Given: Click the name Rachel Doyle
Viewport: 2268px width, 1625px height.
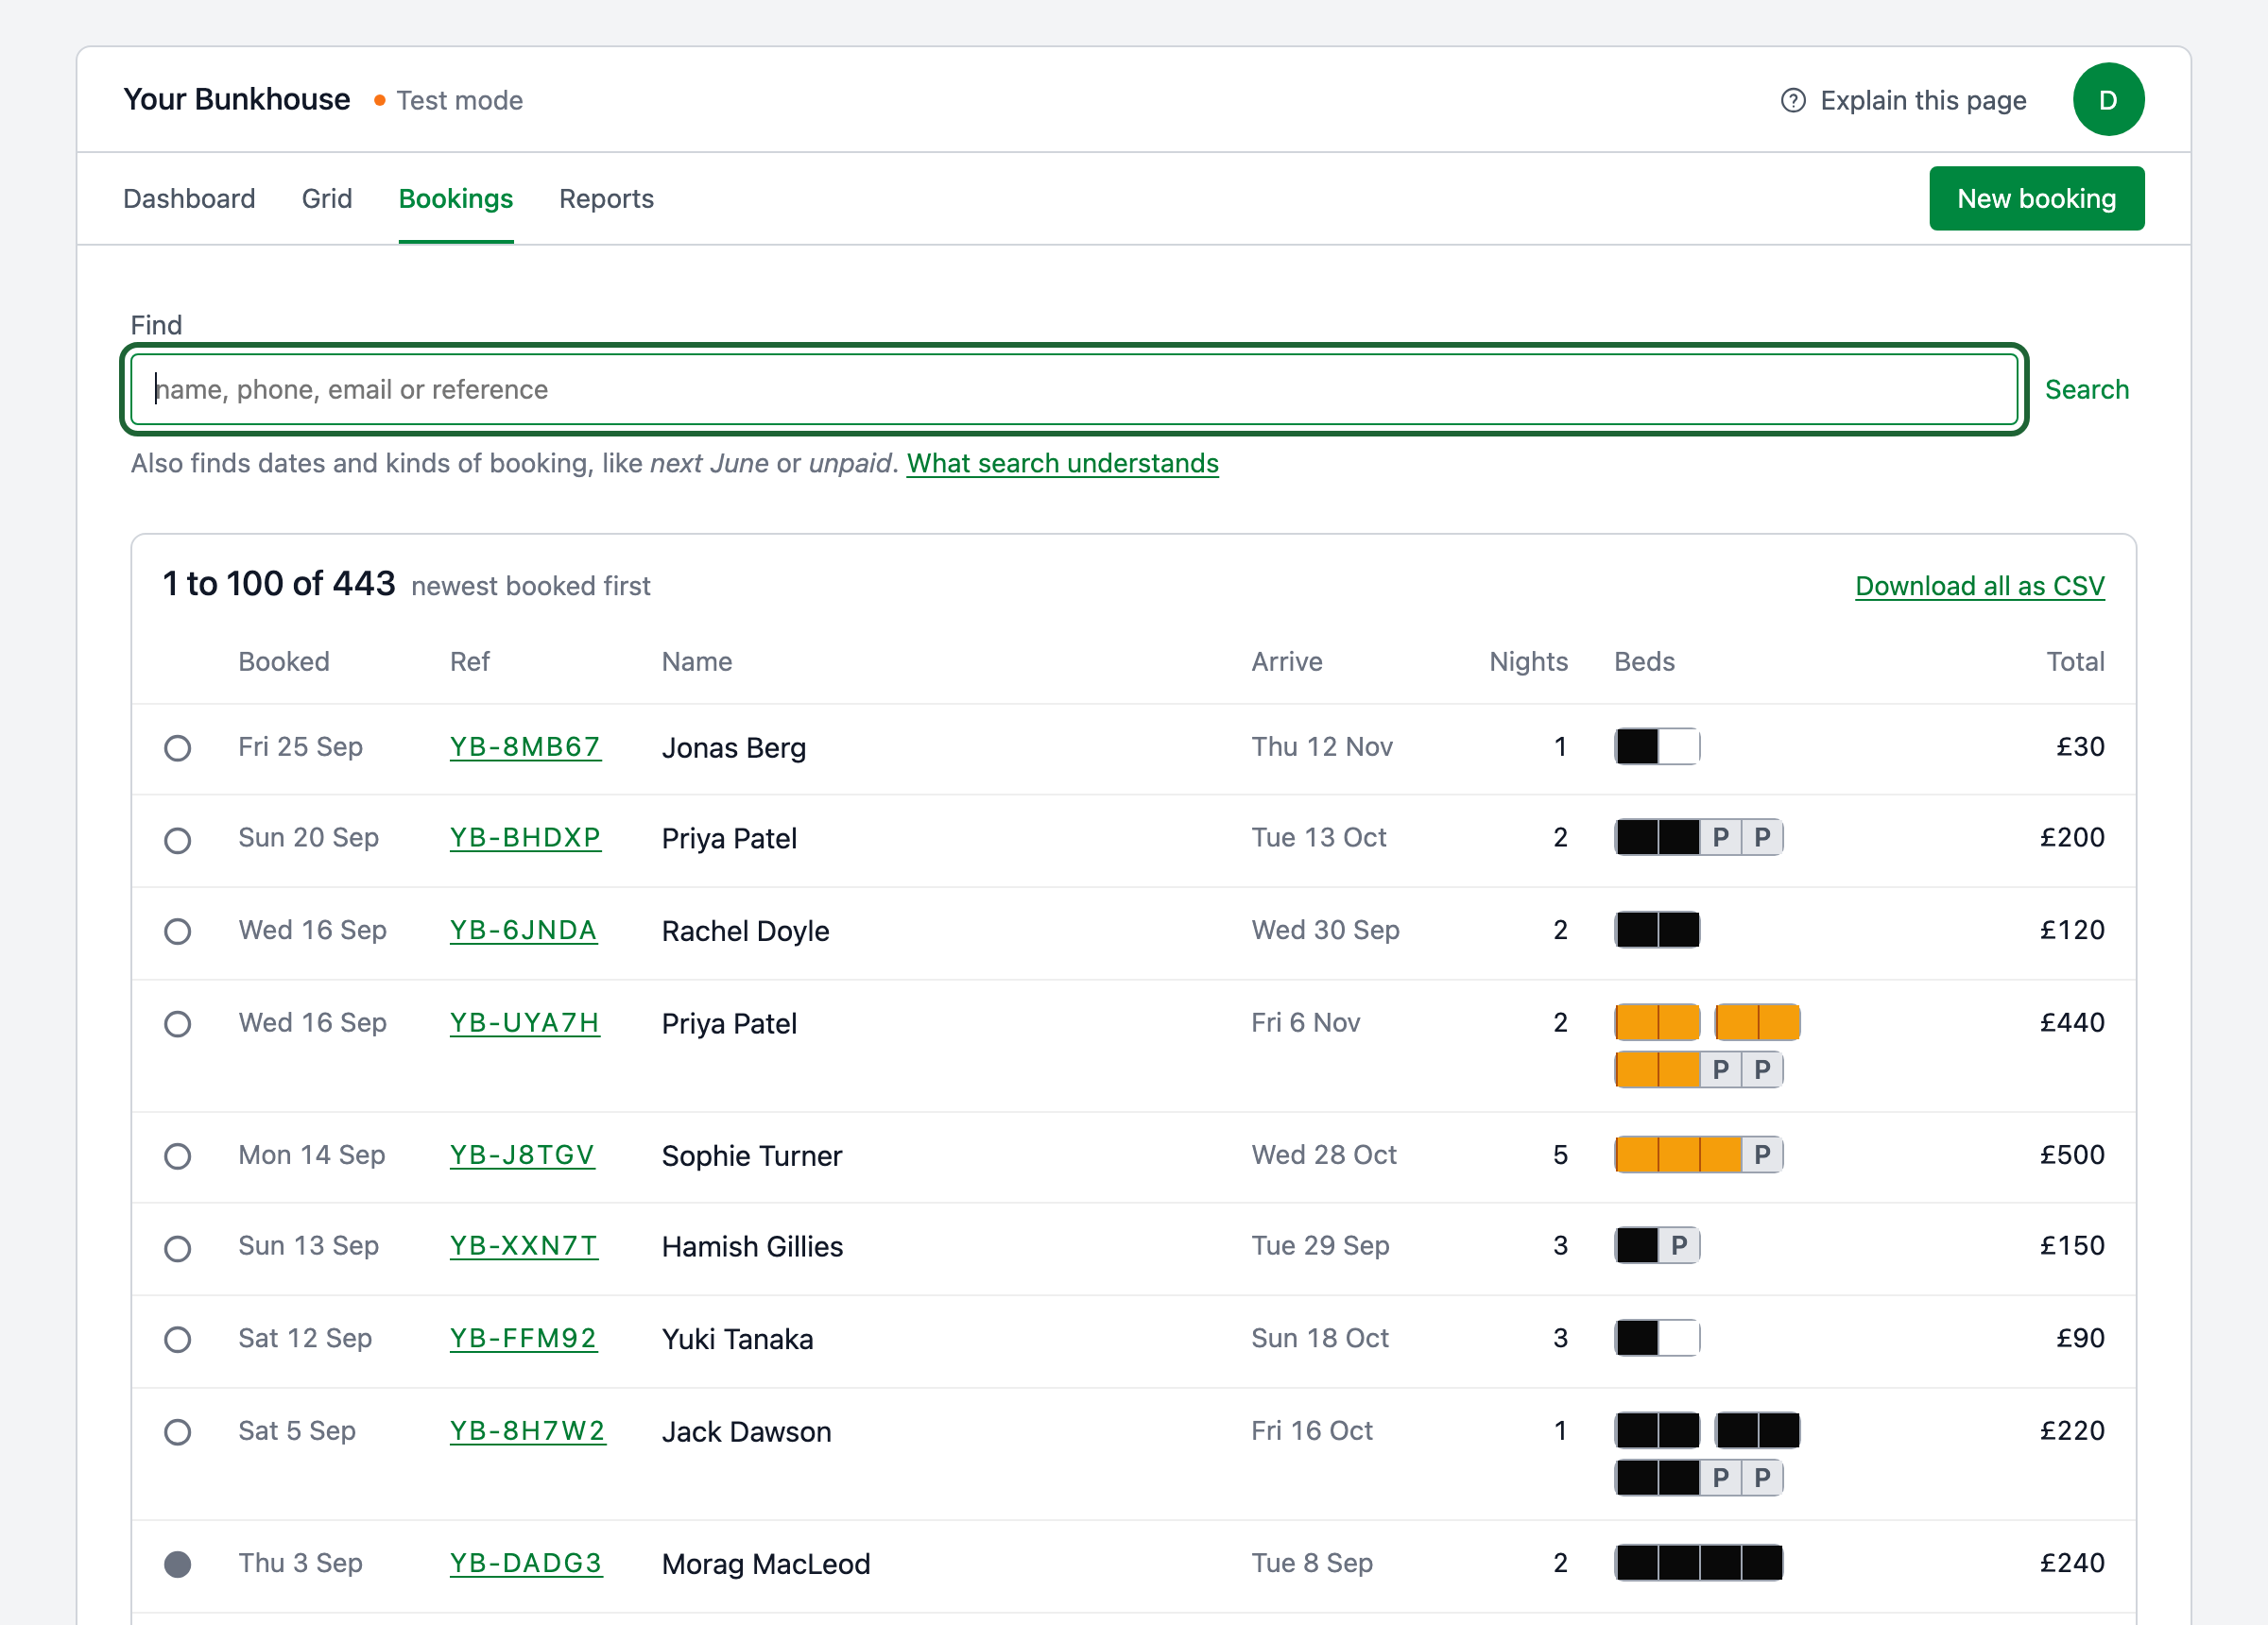Looking at the screenshot, I should [x=745, y=931].
